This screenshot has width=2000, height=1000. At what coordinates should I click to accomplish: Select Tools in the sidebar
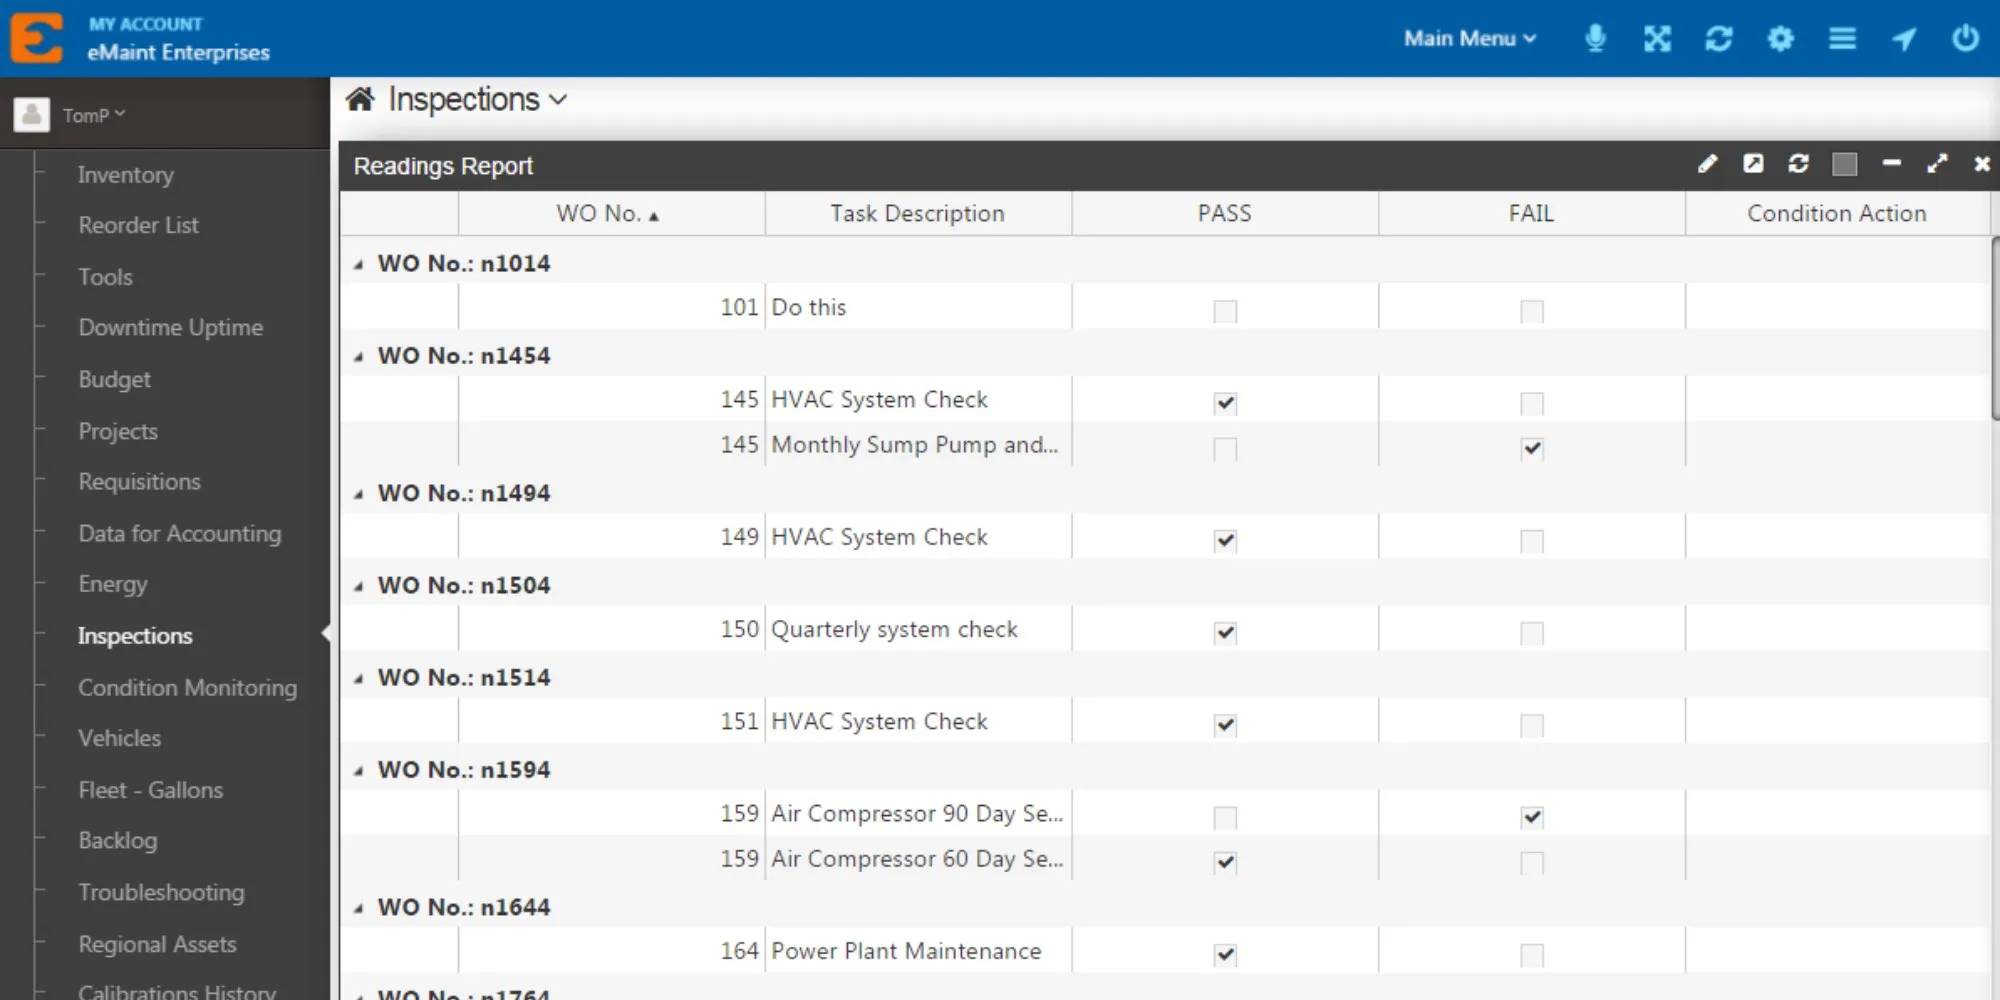tap(105, 277)
